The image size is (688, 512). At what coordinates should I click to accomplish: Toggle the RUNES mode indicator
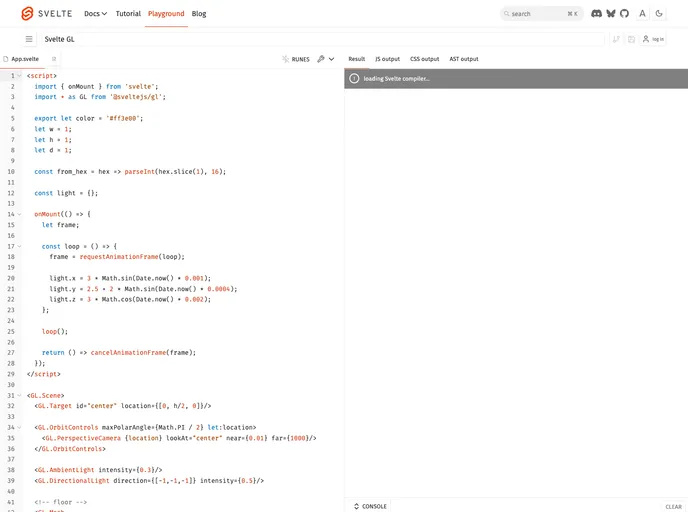pyautogui.click(x=296, y=59)
